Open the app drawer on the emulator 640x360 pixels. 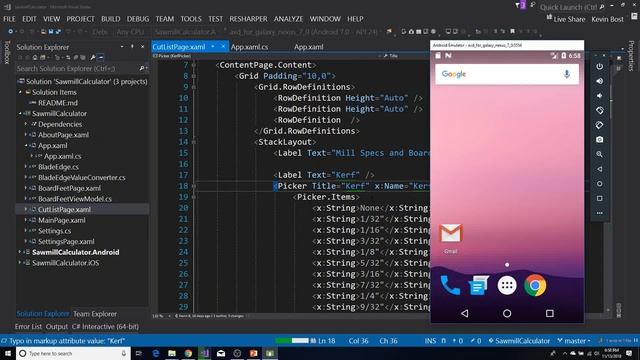(x=507, y=285)
